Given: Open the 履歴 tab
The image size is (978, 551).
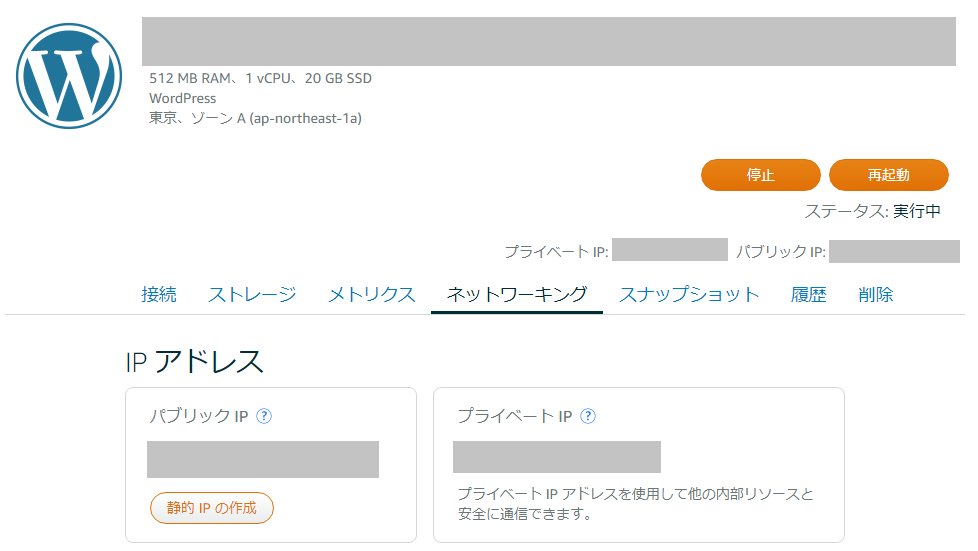Looking at the screenshot, I should [x=809, y=295].
